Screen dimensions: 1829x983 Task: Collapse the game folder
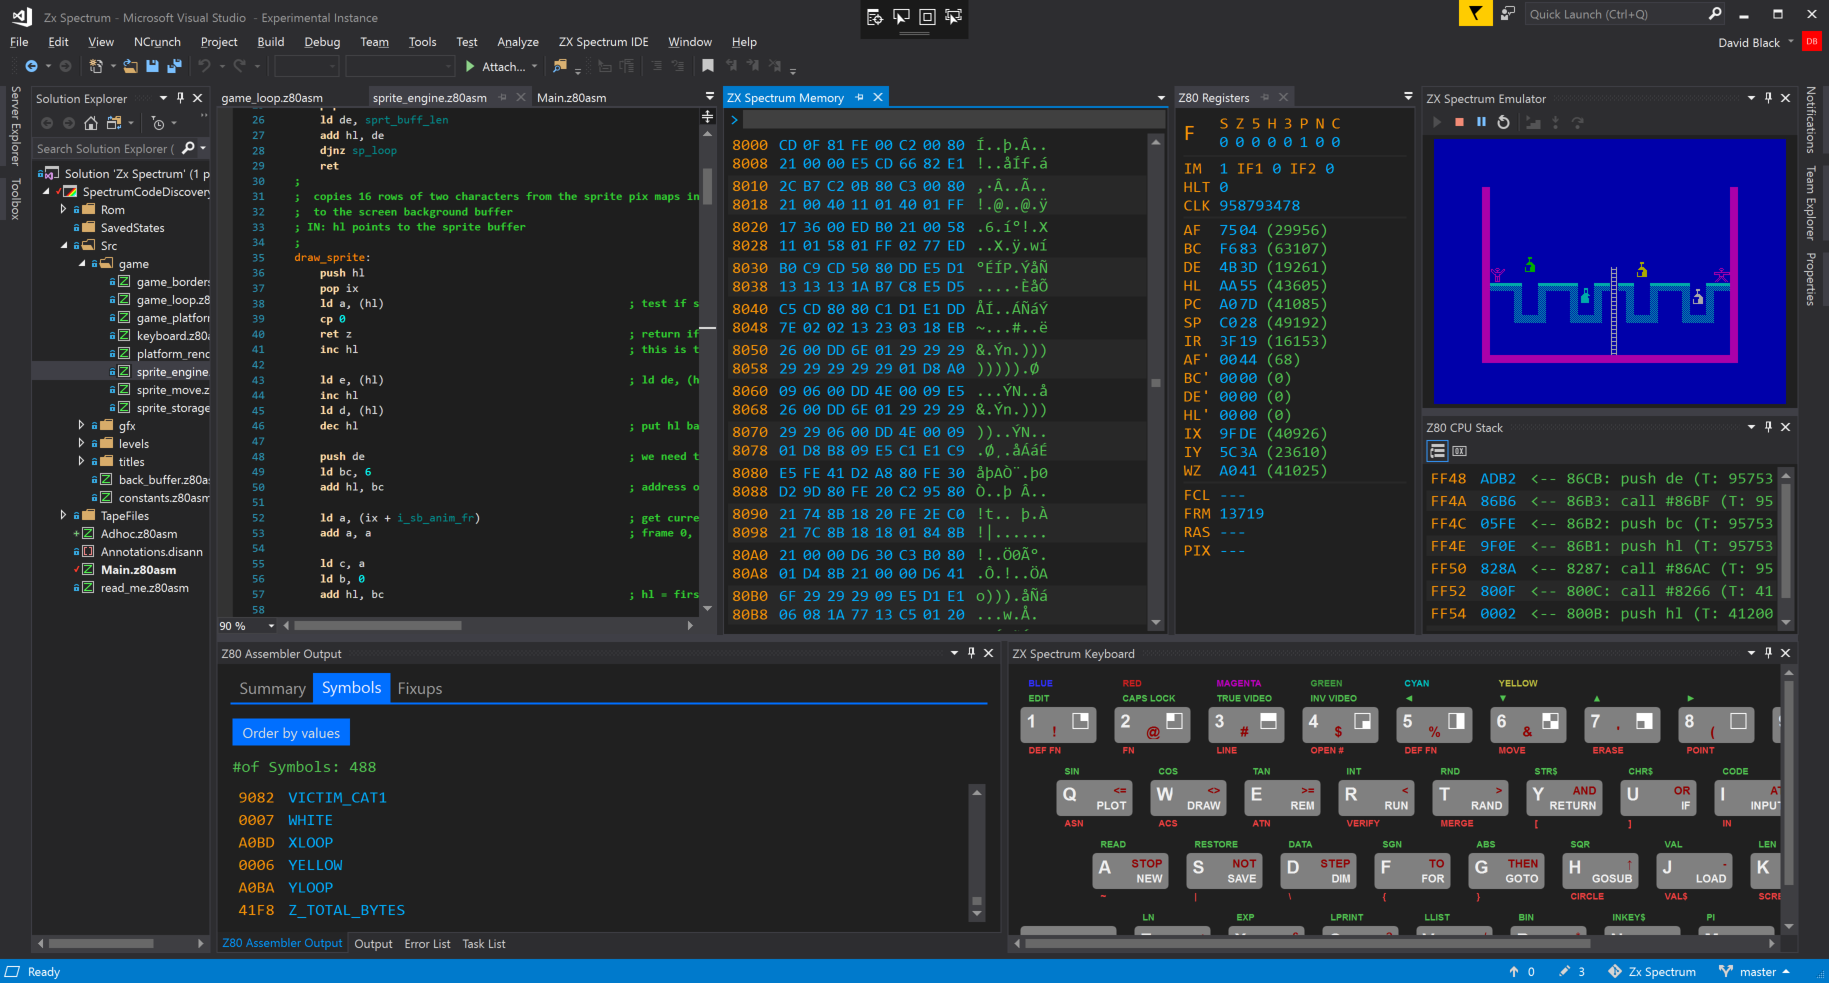81,263
